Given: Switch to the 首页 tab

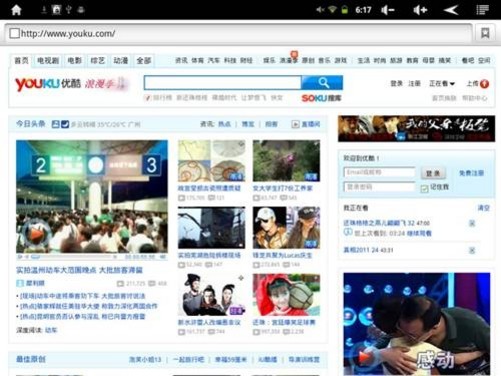Looking at the screenshot, I should tap(21, 61).
